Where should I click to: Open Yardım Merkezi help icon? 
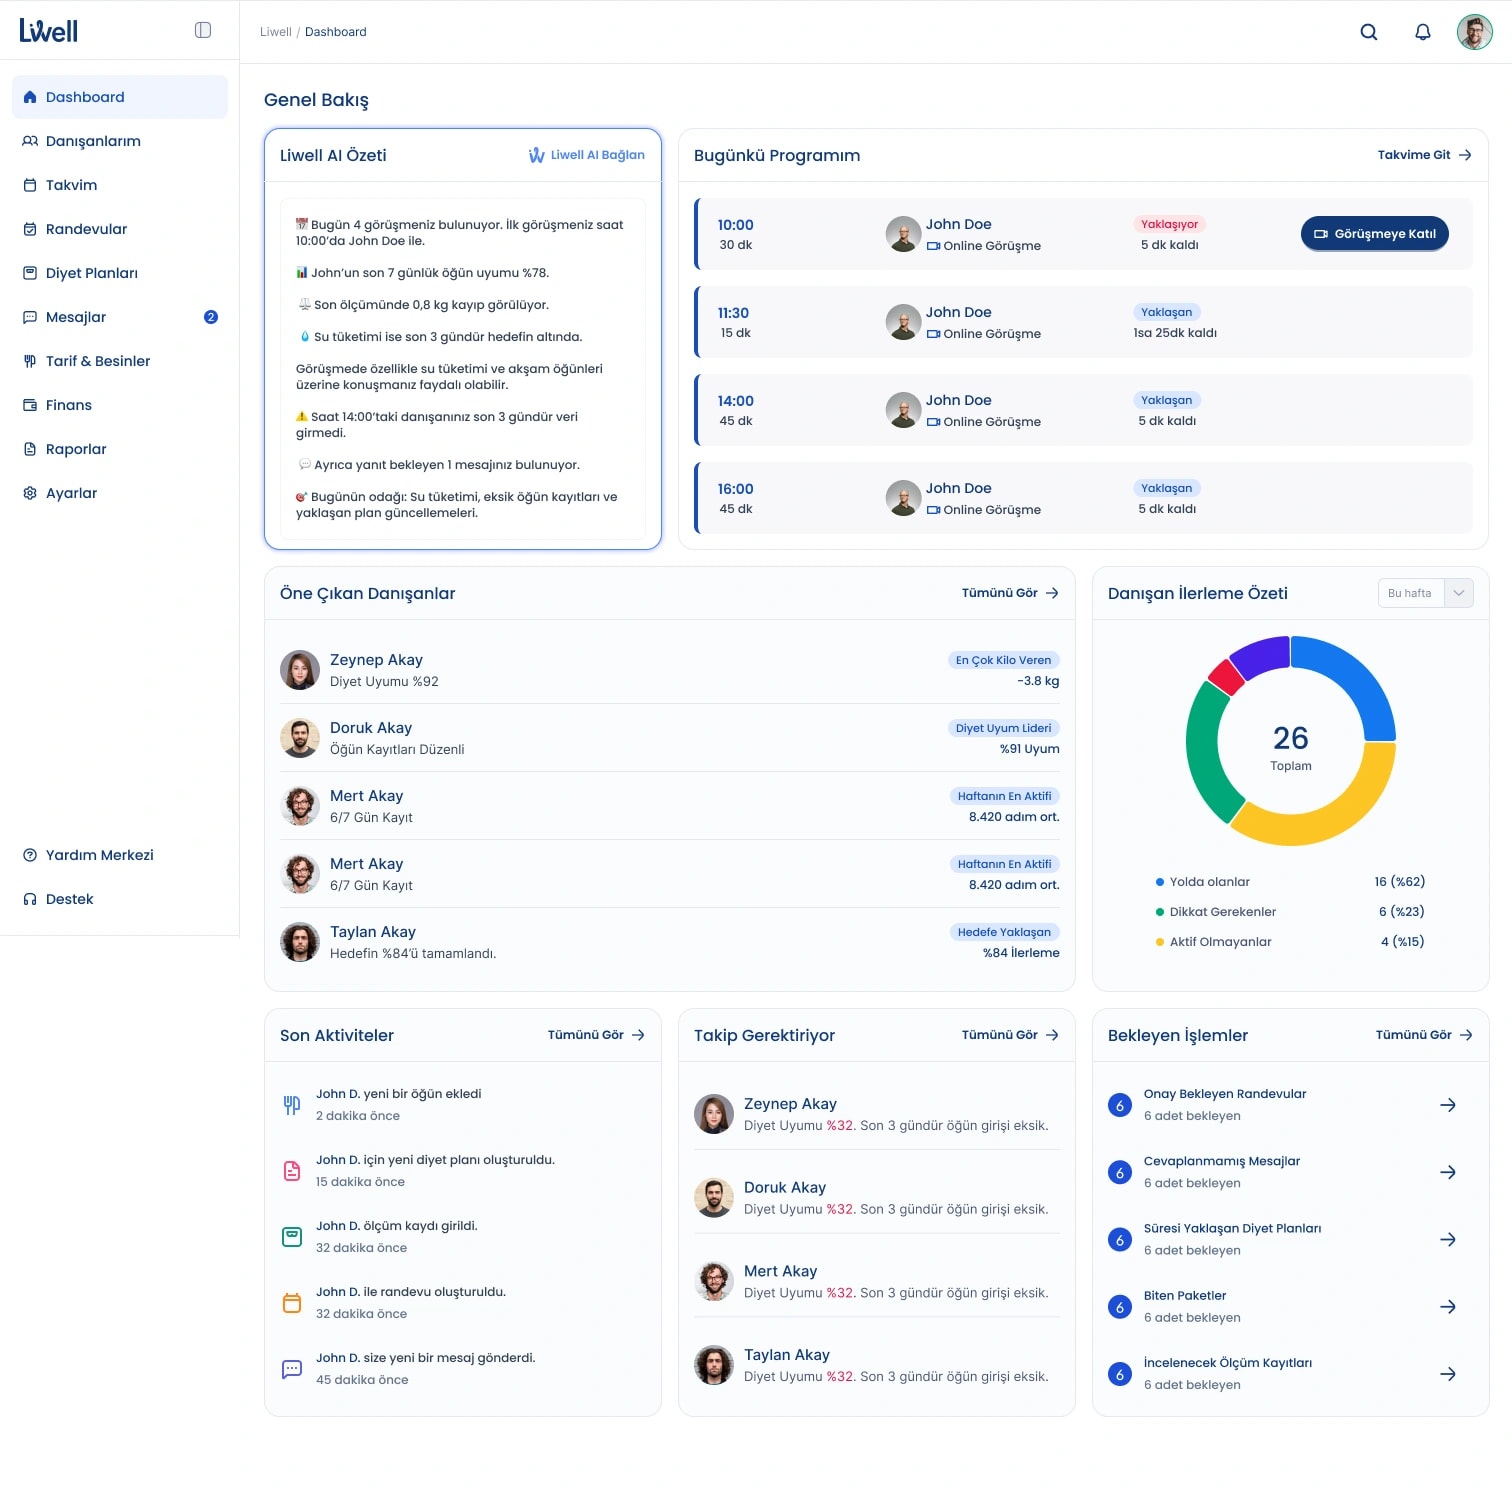(30, 855)
